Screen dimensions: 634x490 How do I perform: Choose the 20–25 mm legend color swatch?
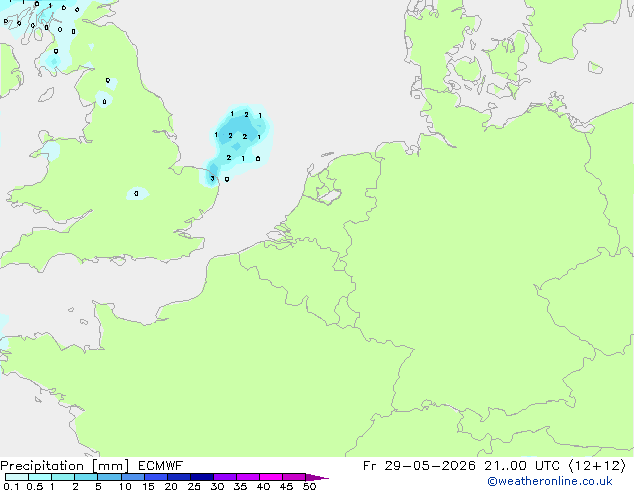178,477
